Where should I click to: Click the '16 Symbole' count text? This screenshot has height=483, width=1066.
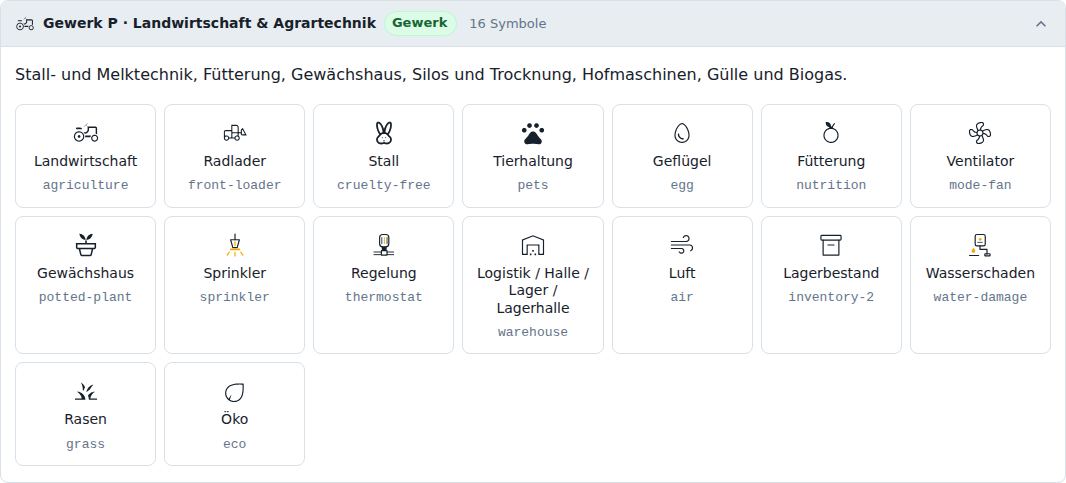[508, 24]
